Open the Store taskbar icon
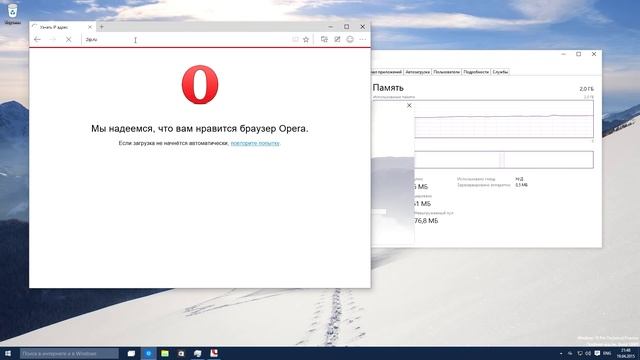This screenshot has height=360, width=640. click(x=181, y=353)
